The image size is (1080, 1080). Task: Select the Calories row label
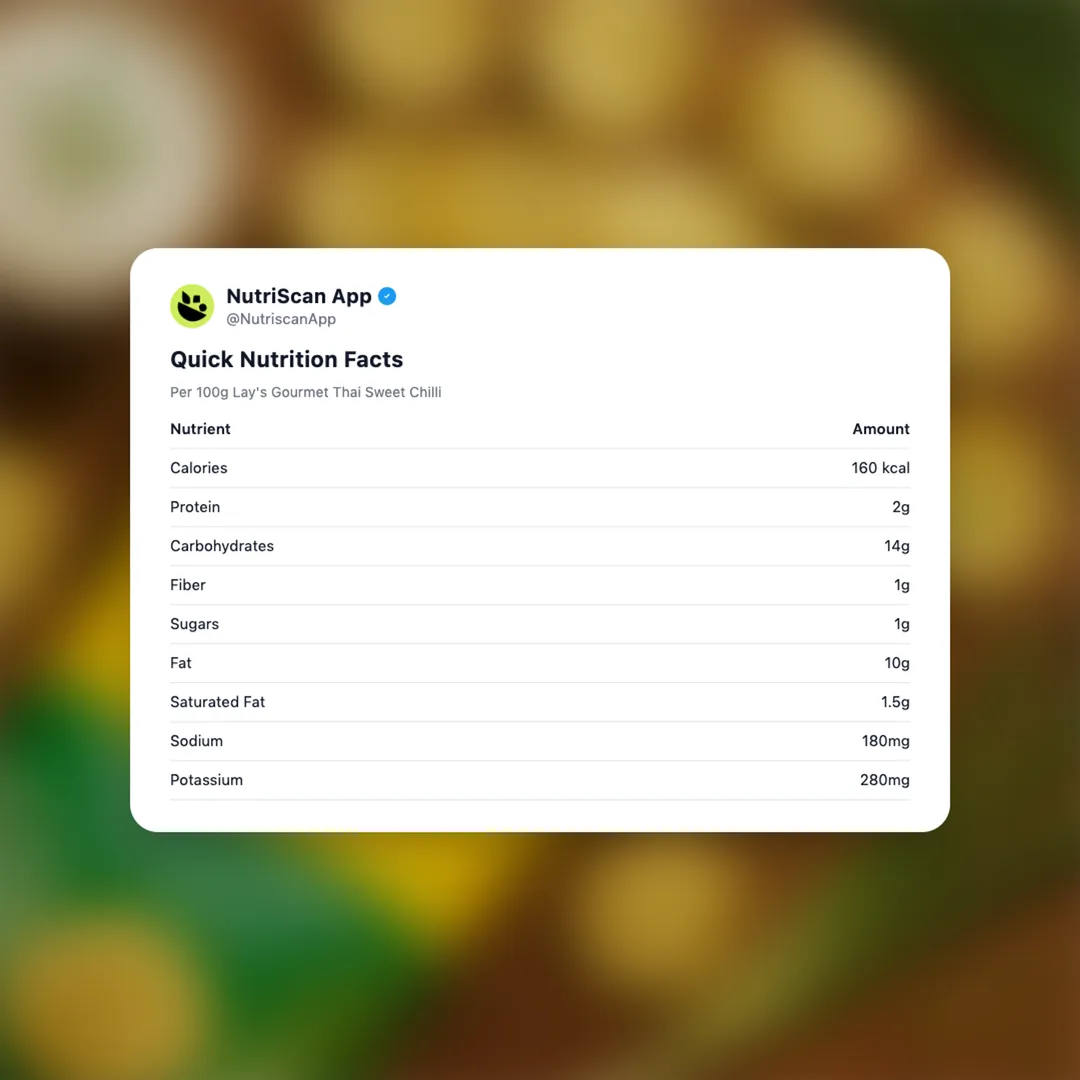coord(199,468)
